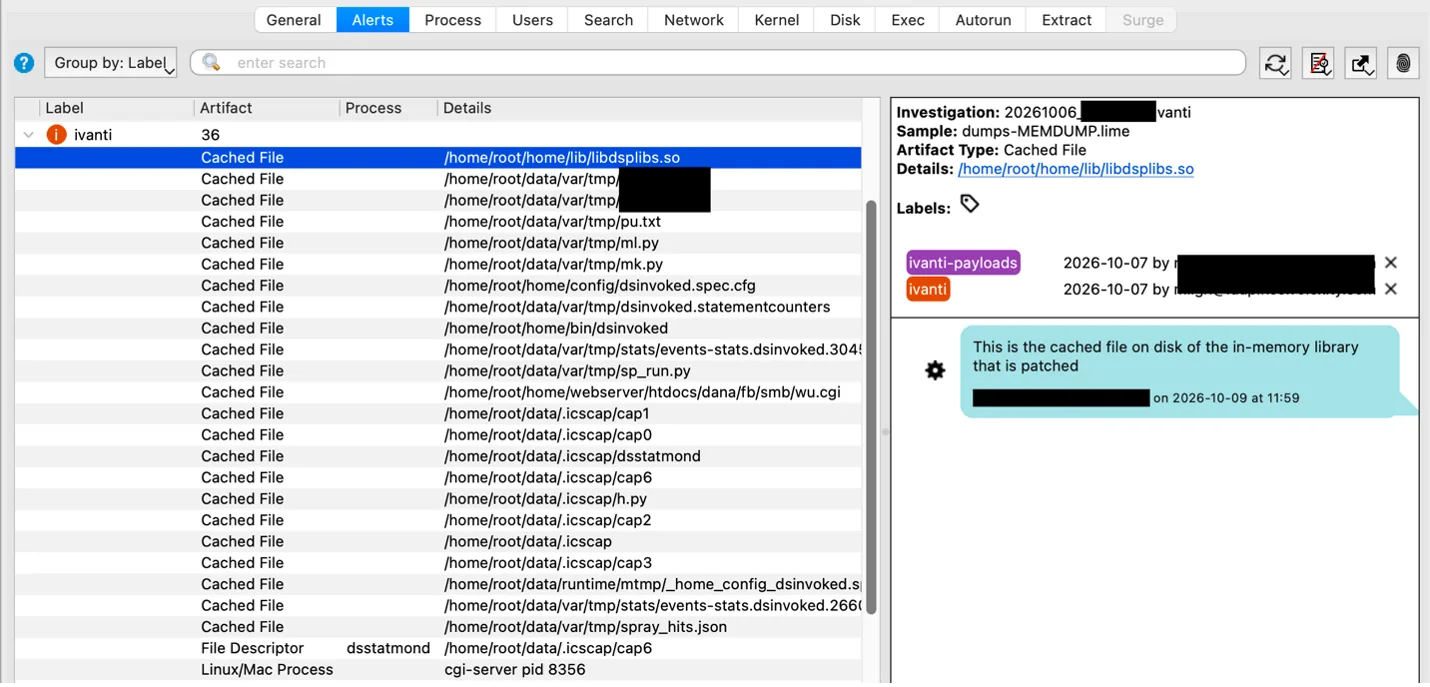Select the .icscap/cap1 row

(438, 413)
